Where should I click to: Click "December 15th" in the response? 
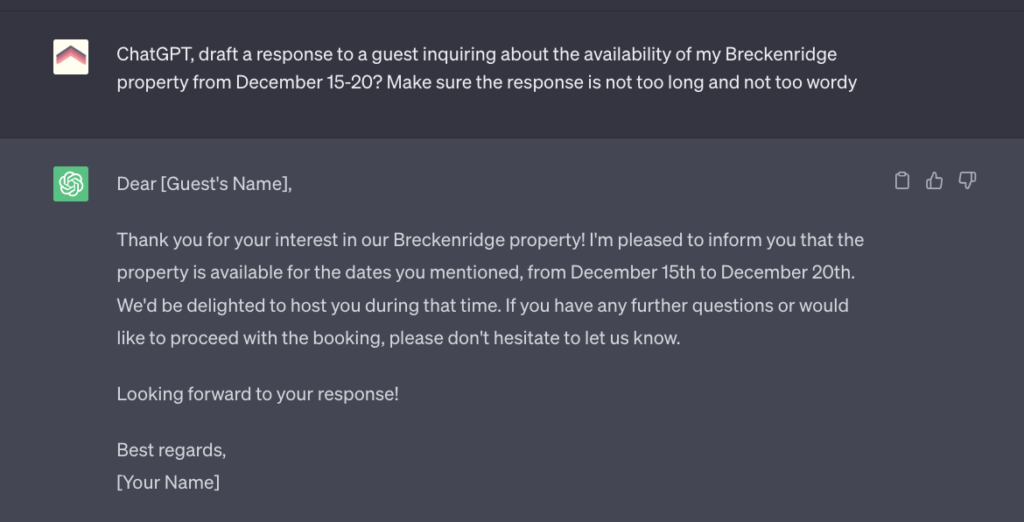(624, 273)
